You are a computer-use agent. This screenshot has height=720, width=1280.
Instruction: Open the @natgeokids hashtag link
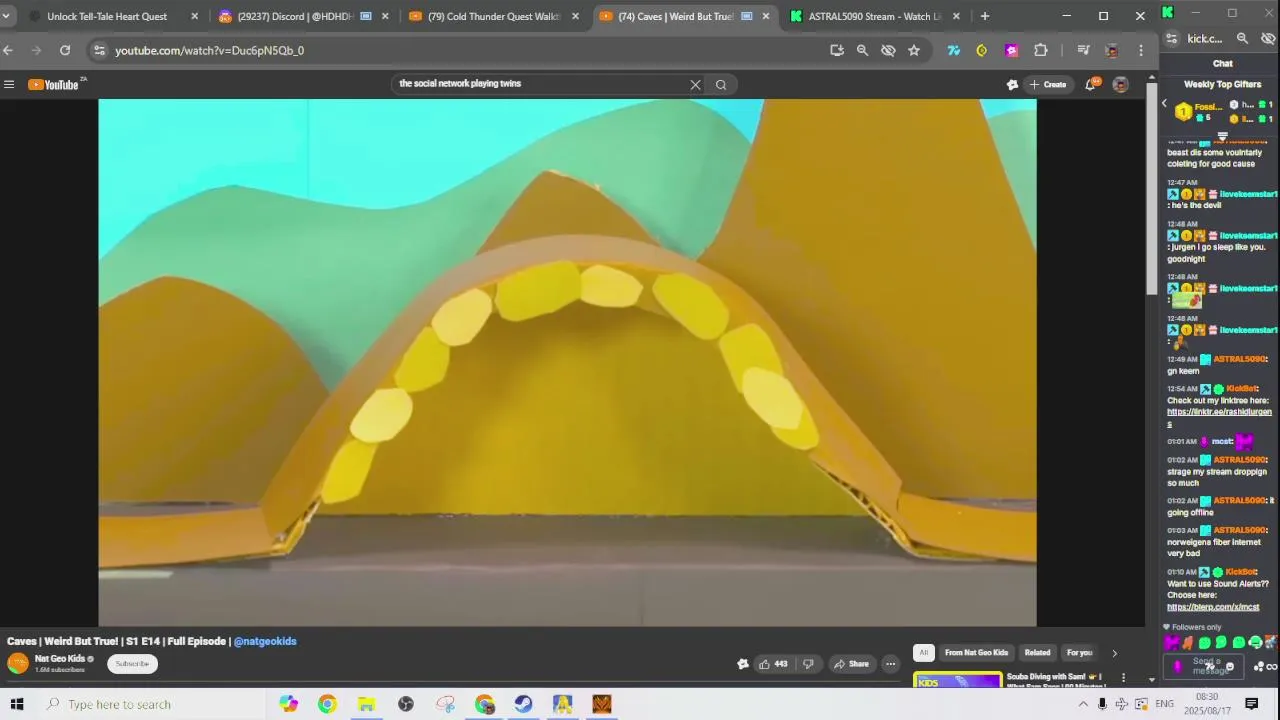(x=265, y=642)
